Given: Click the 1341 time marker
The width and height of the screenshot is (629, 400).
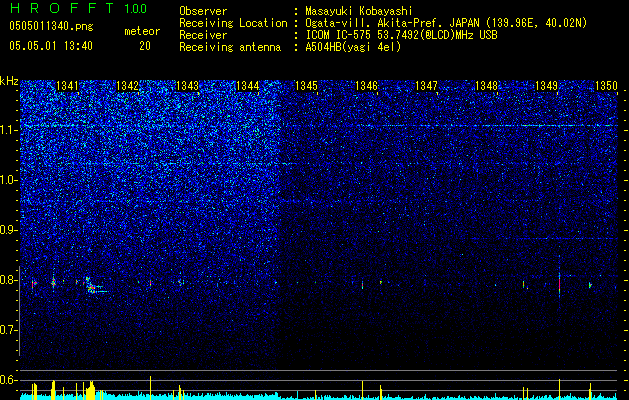Looking at the screenshot, I should (x=67, y=86).
